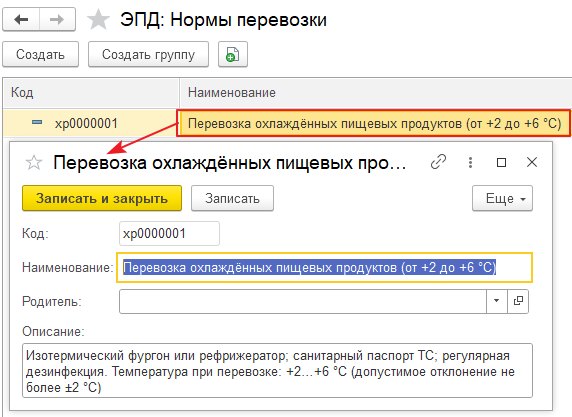Add the item card to favorites via the star outline
Viewport: 572px width, 417px height.
coord(34,162)
